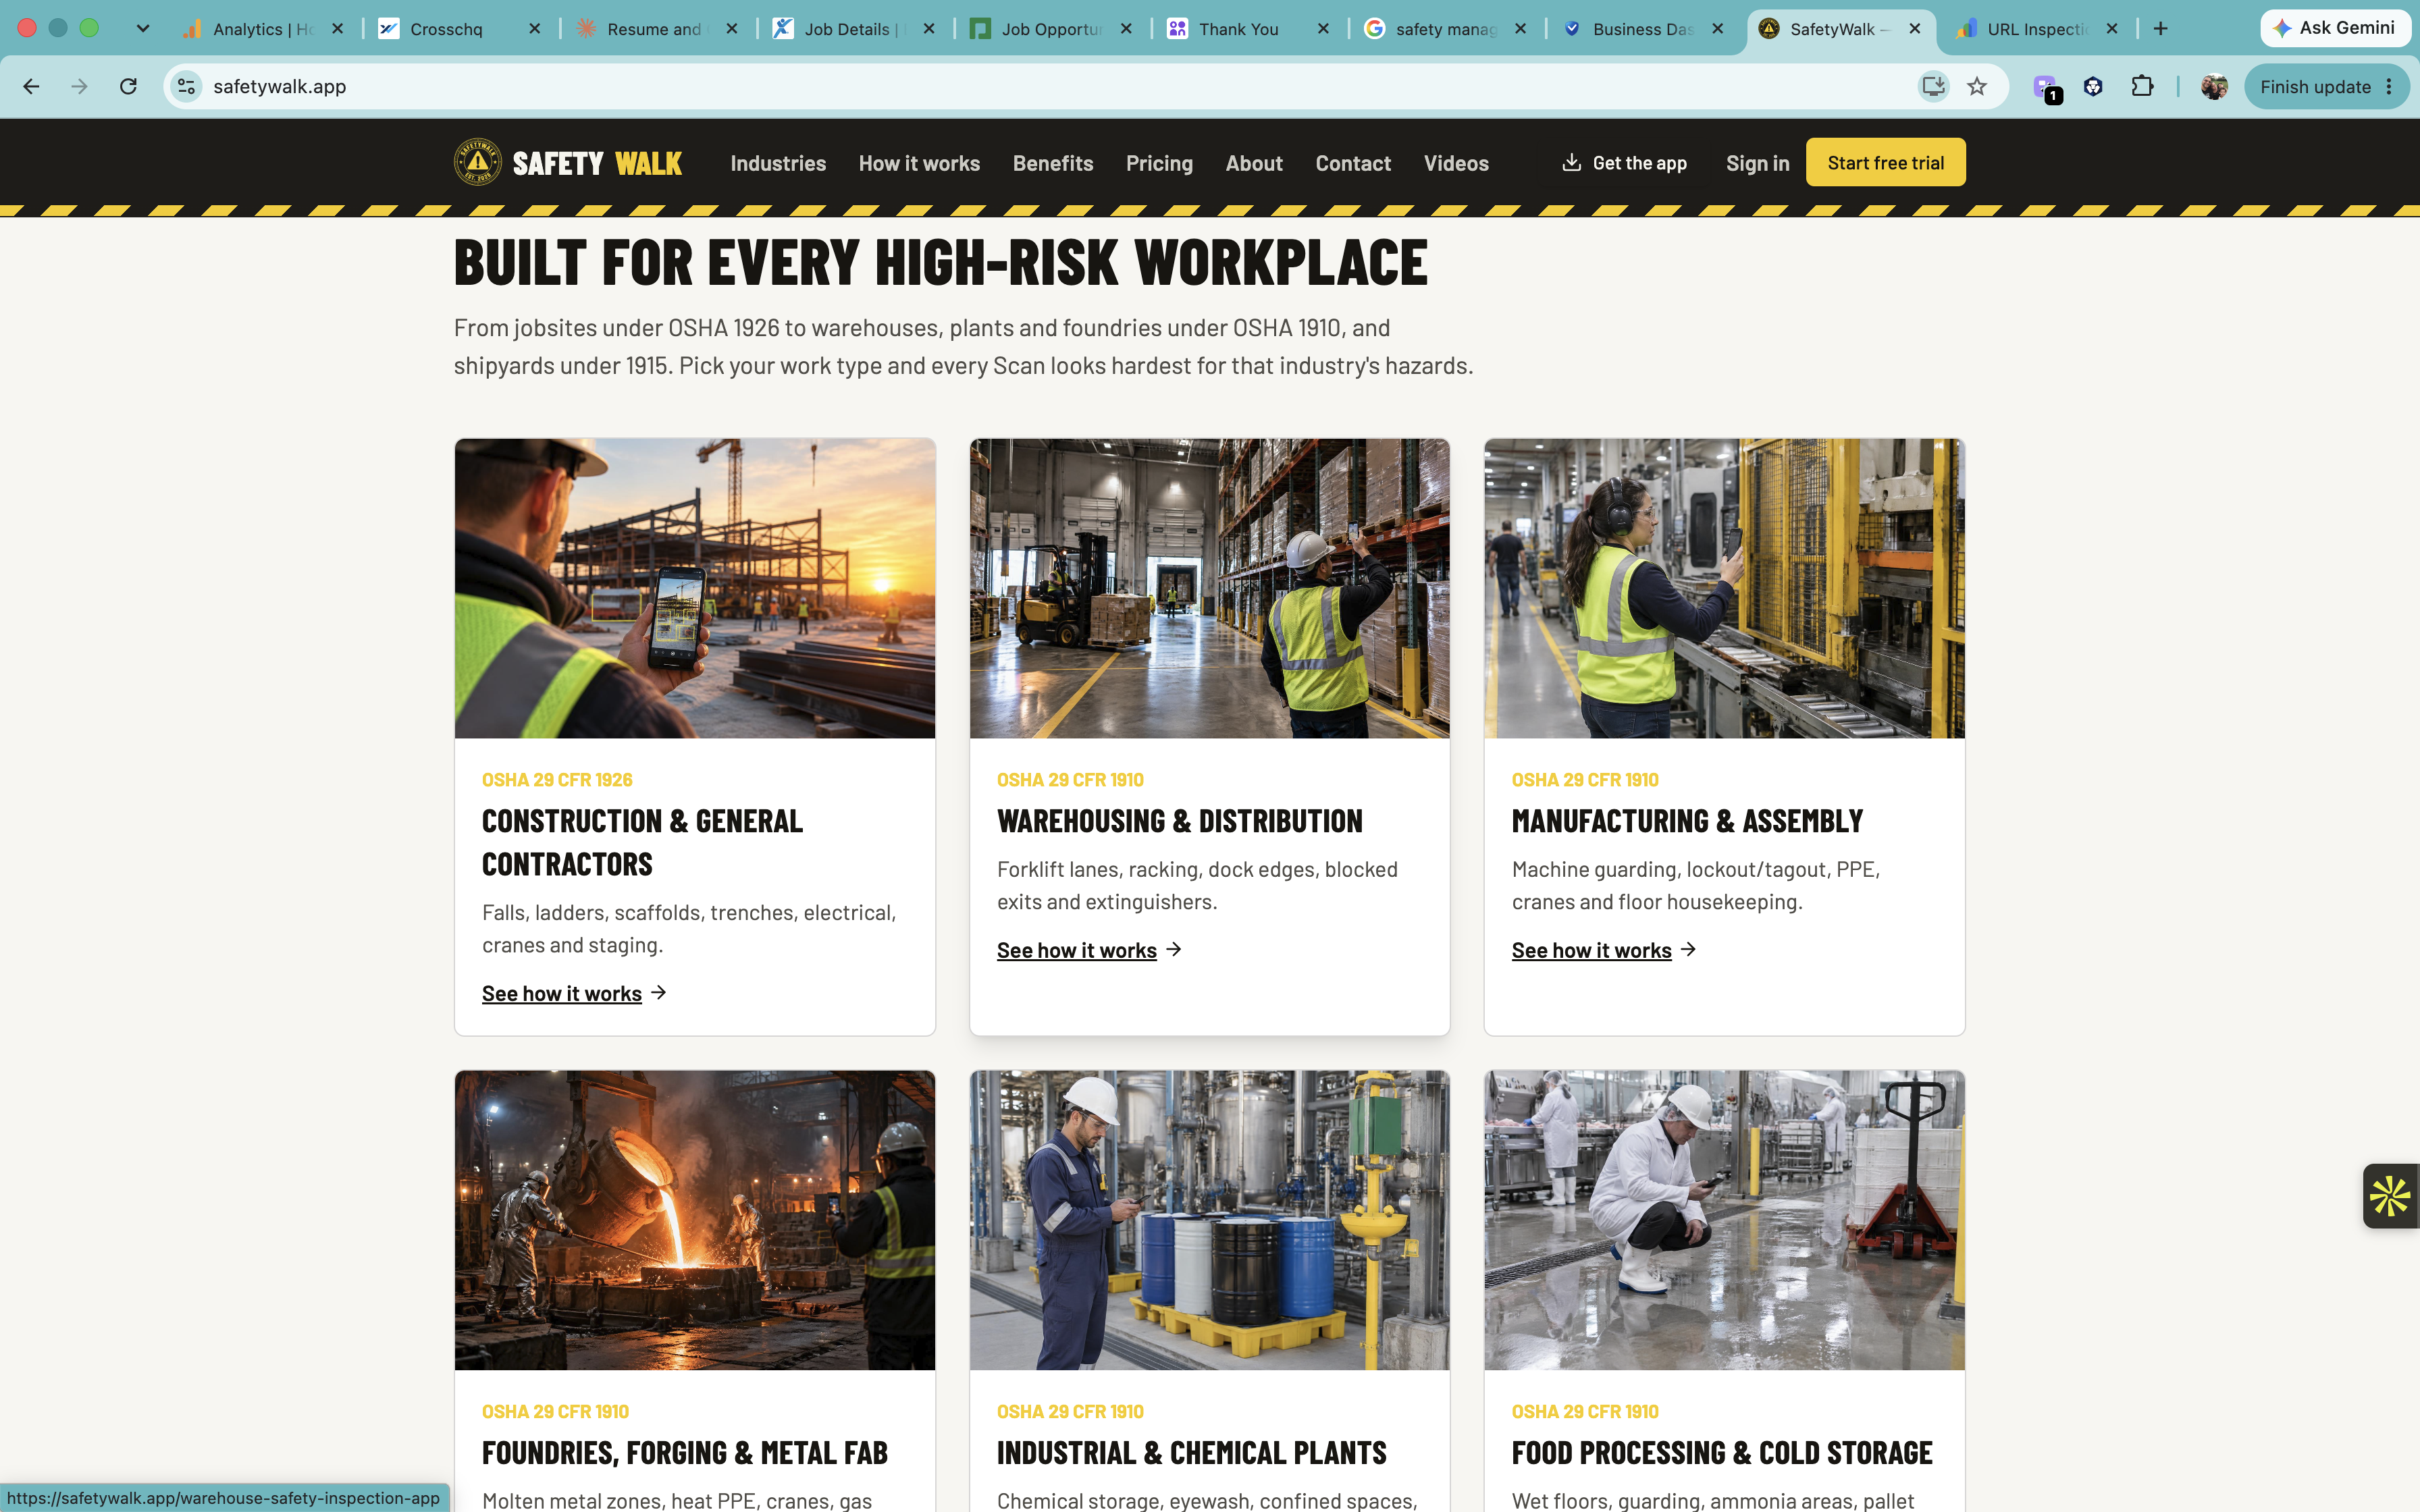Click See how it works under Construction
Image resolution: width=2420 pixels, height=1512 pixels.
click(574, 993)
